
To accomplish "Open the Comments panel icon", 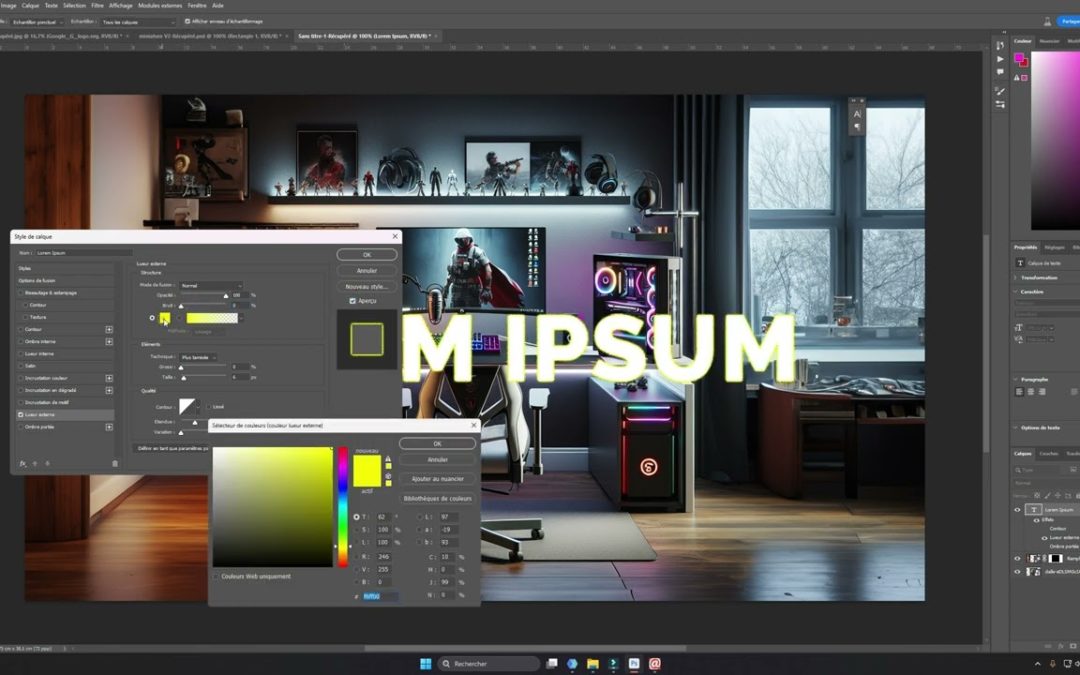I will click(1000, 72).
